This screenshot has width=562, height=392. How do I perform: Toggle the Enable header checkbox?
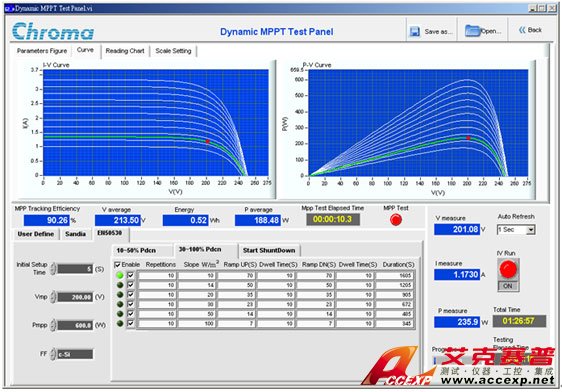117,265
